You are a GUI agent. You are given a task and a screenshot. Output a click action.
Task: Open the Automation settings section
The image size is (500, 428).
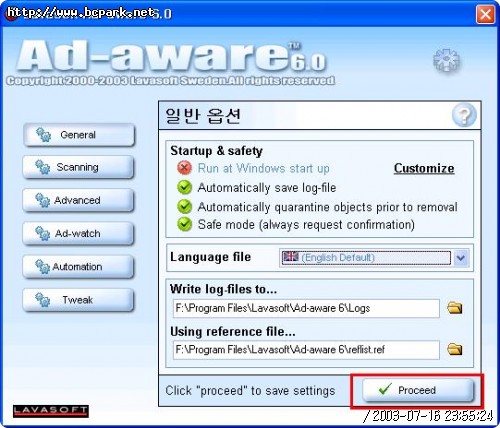click(78, 267)
